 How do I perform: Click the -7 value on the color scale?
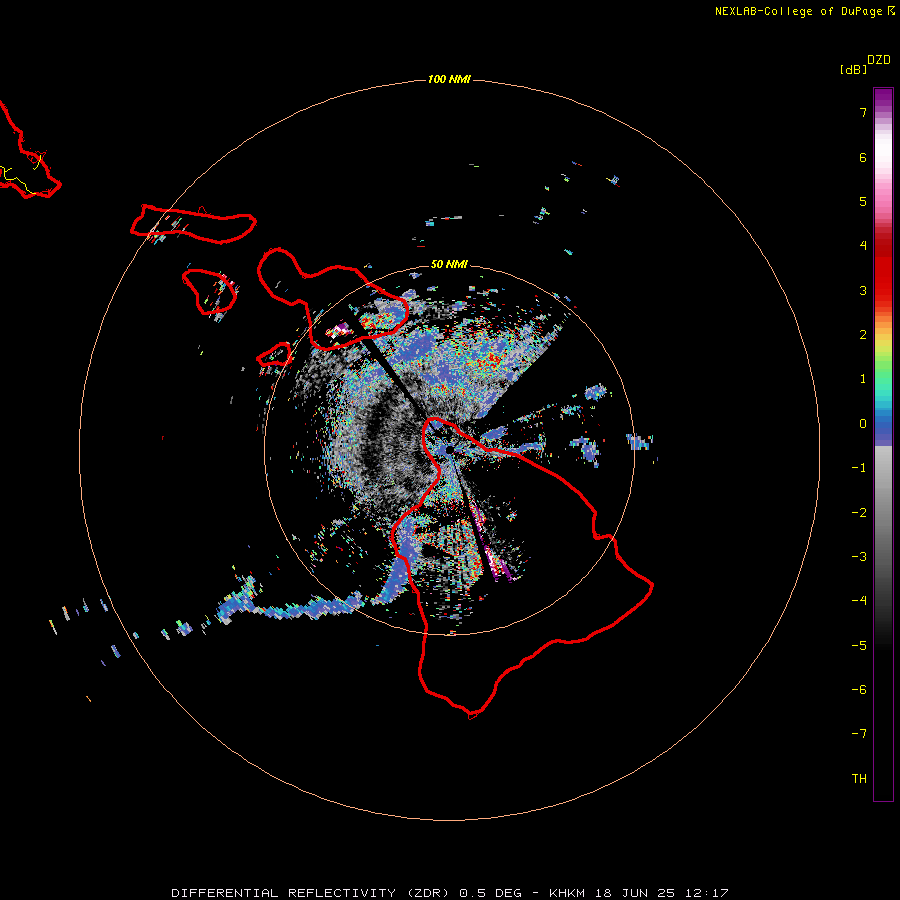tap(859, 734)
